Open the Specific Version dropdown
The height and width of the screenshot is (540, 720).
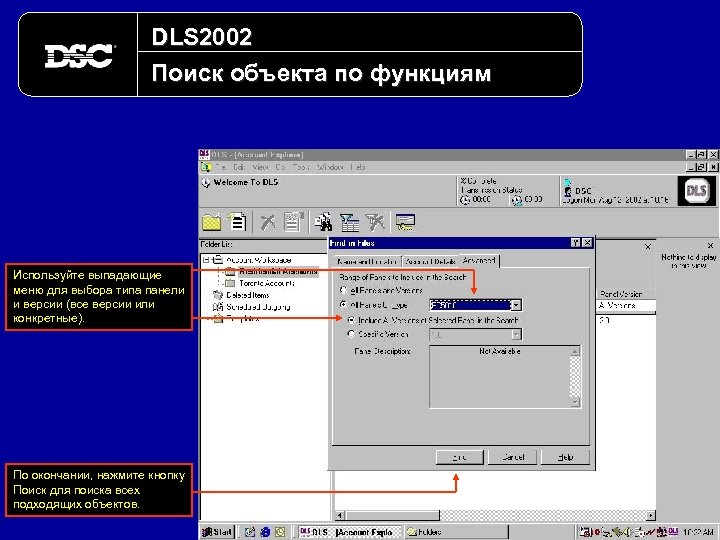(x=516, y=334)
